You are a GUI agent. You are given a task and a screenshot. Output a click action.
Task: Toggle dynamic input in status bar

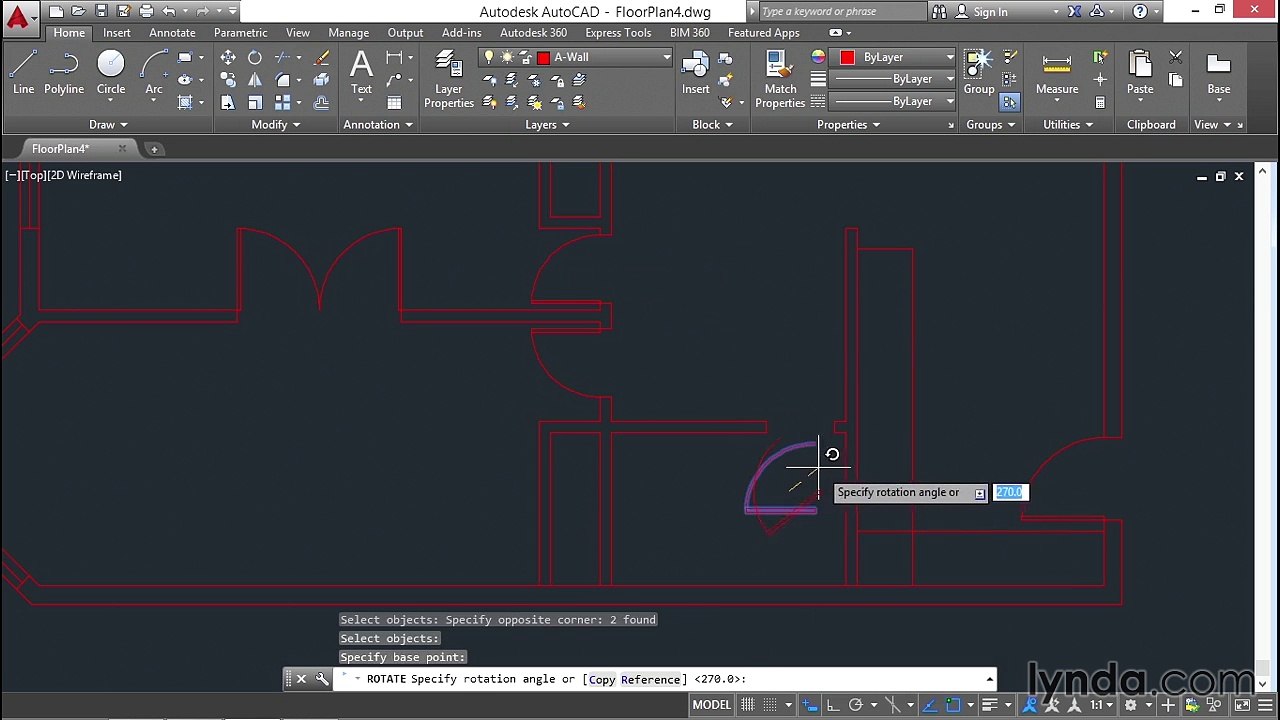click(x=810, y=705)
